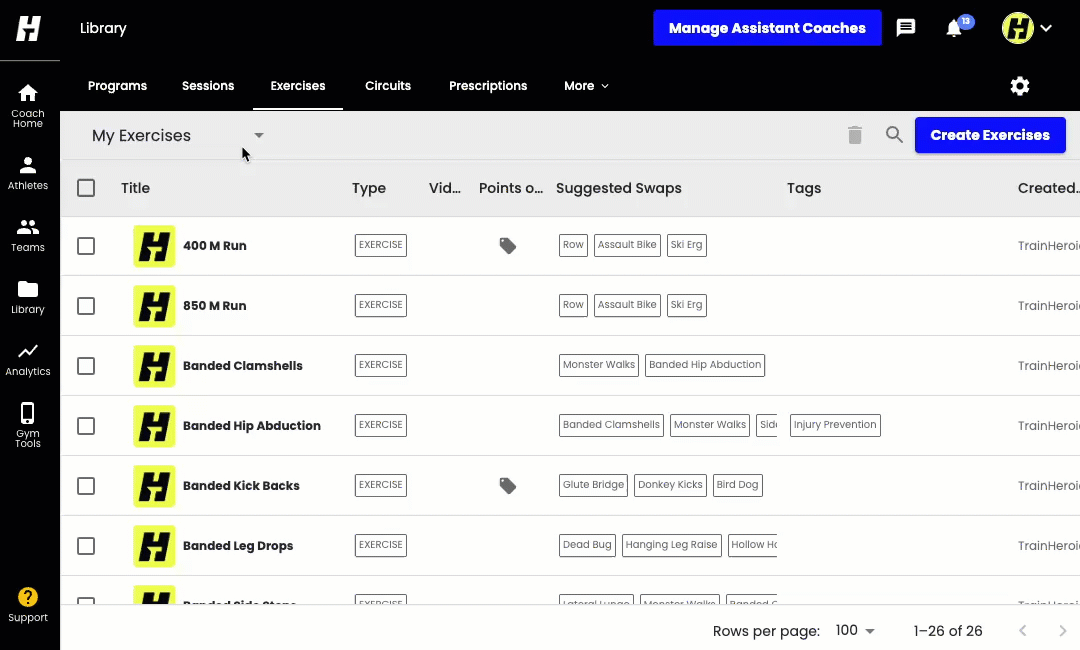Screen dimensions: 1080x650
Task: Click Ski Erg chip in 400 M Run row
Action: tap(687, 245)
